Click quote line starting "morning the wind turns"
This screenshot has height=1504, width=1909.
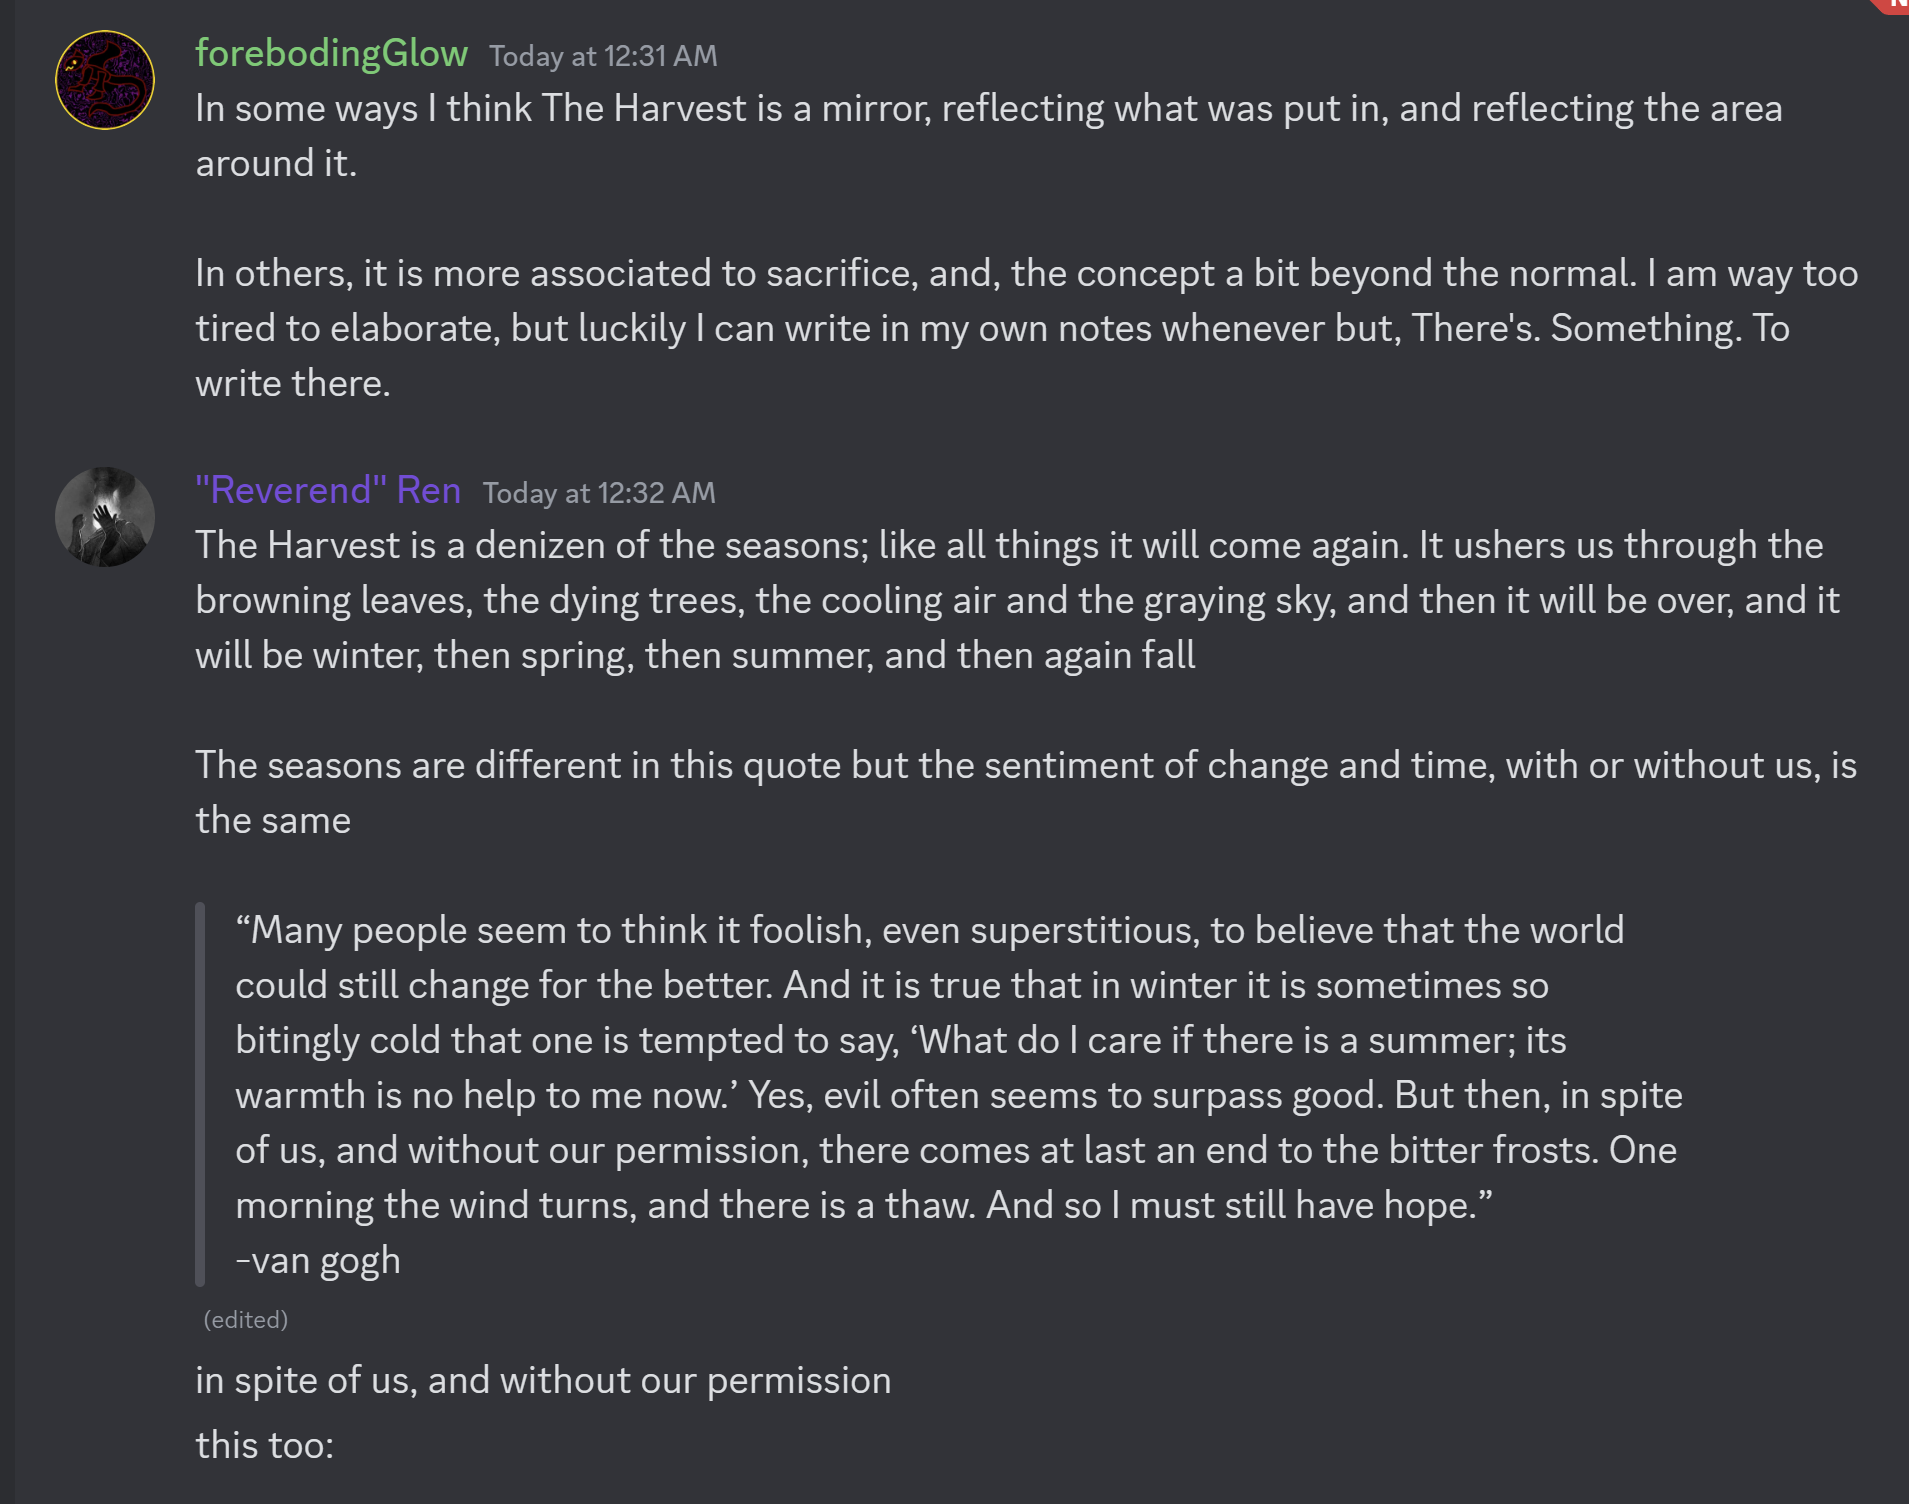point(864,1205)
